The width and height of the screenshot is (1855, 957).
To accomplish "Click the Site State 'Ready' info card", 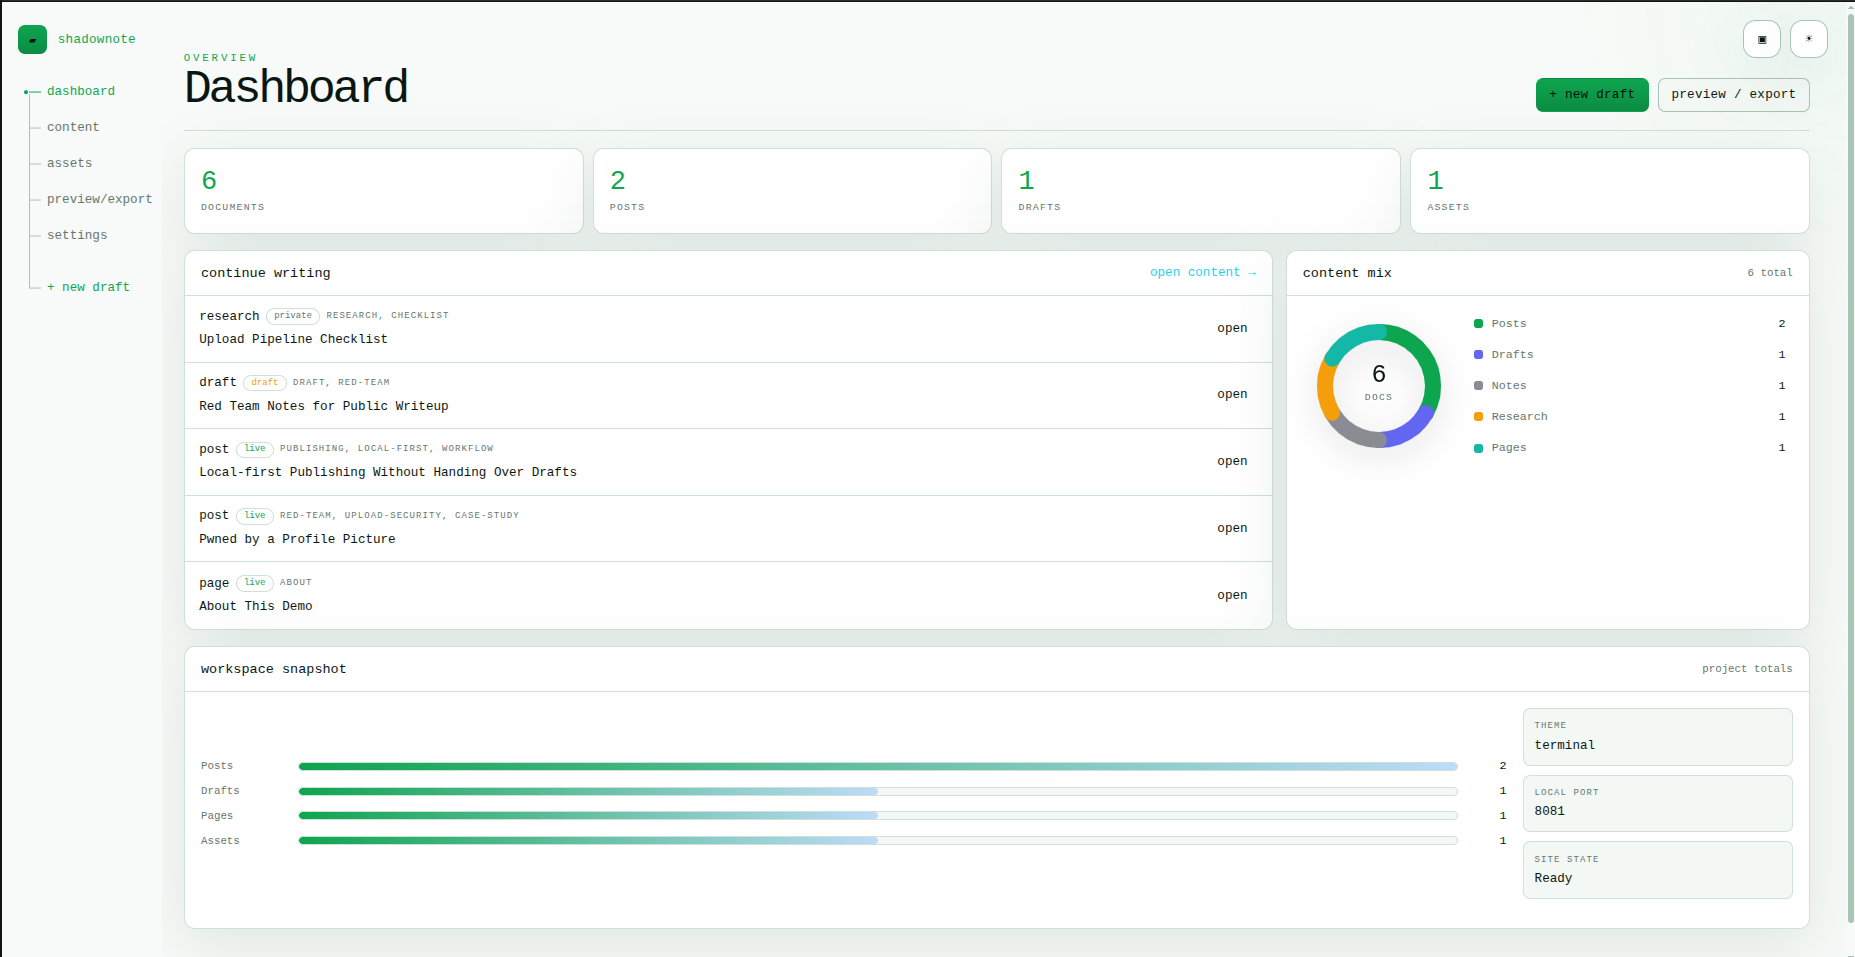I will tap(1657, 870).
